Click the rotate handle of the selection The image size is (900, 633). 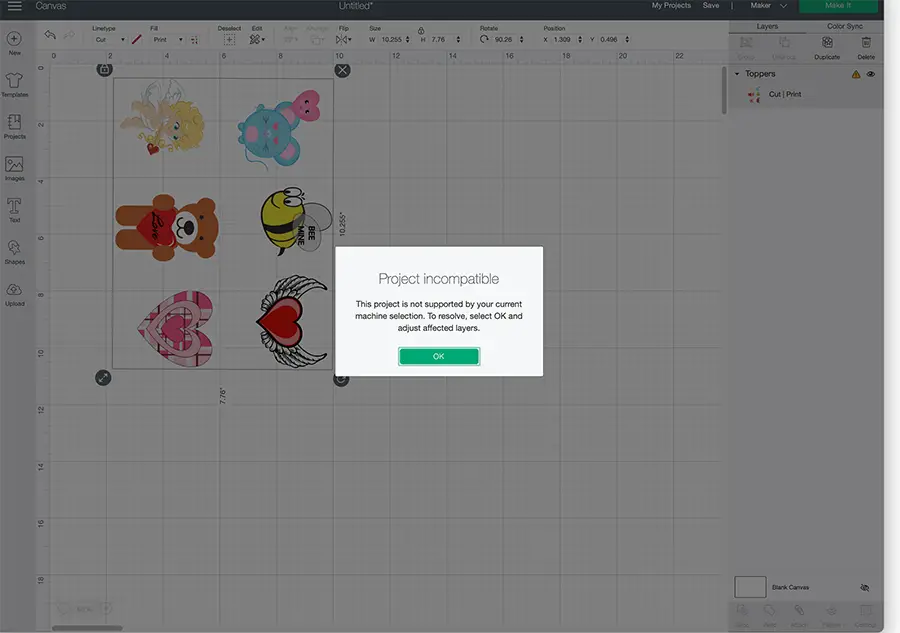tap(341, 379)
